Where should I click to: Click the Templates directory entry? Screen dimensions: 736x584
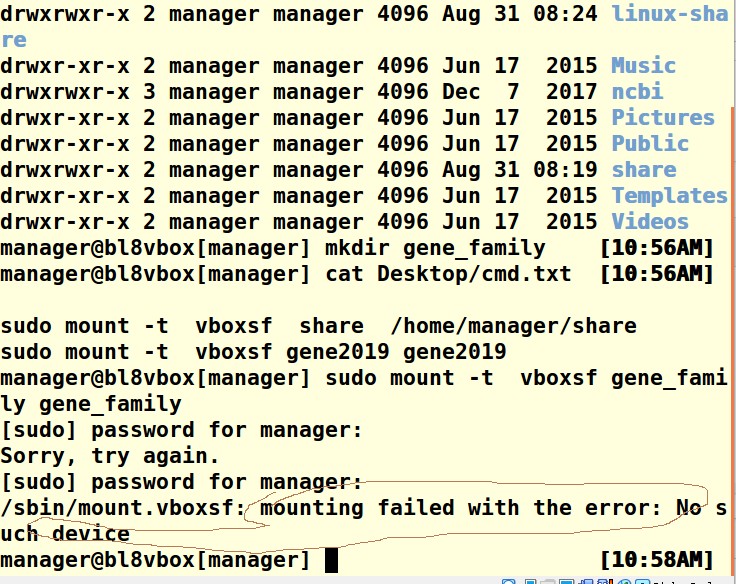669,195
